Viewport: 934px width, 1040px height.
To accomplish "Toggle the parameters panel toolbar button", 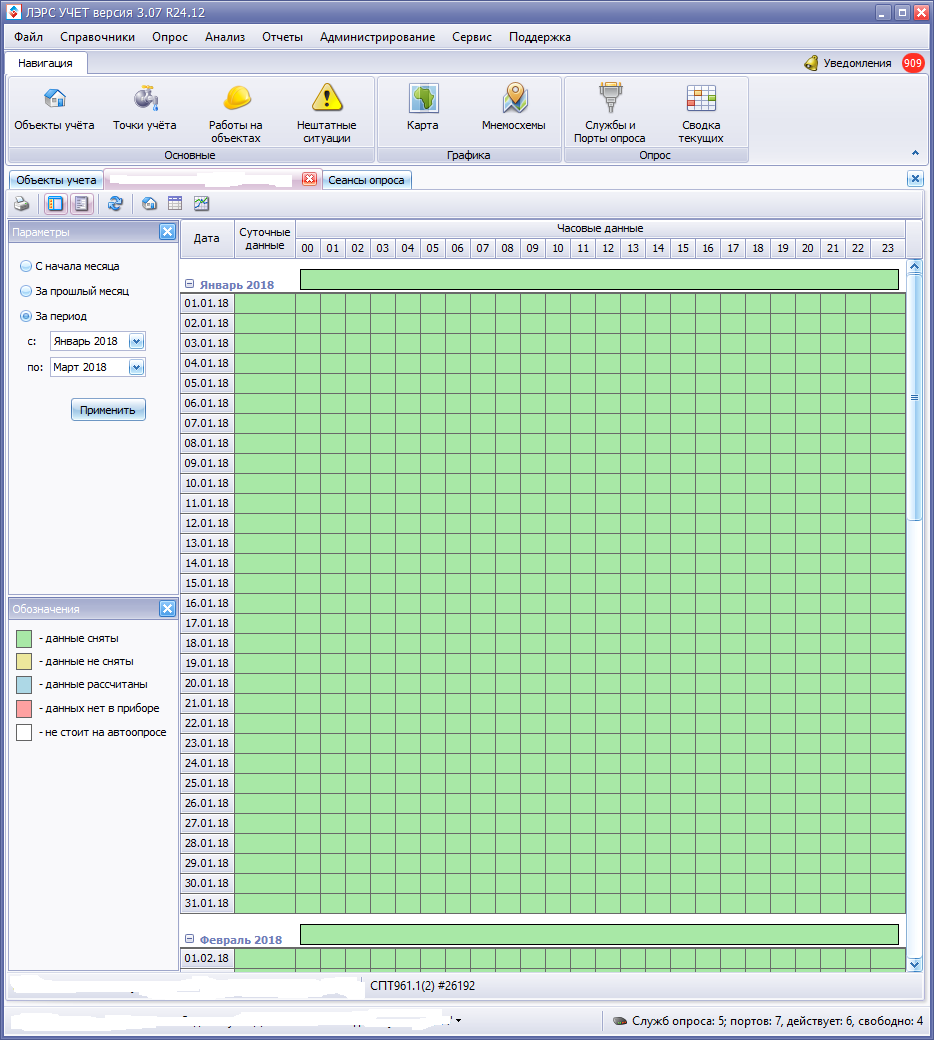I will 56,204.
